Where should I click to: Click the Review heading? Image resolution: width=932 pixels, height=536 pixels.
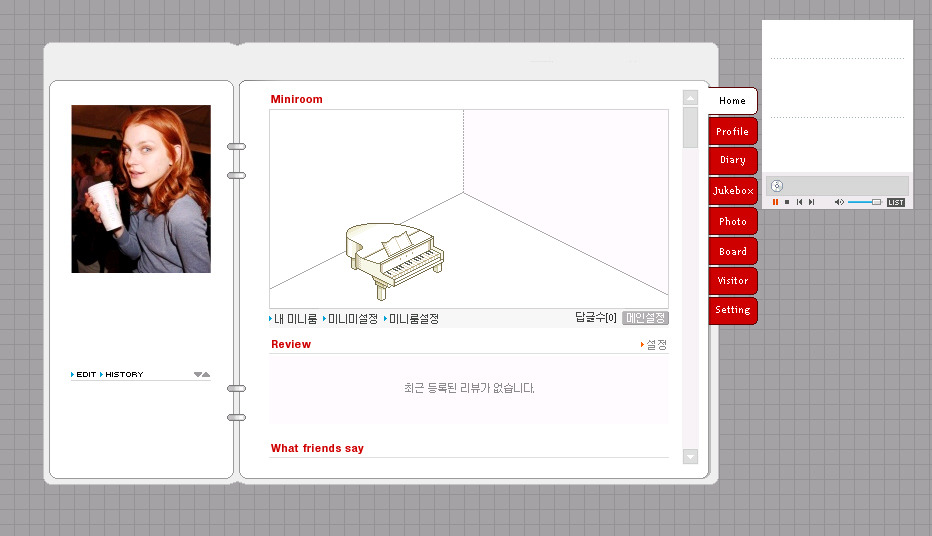[291, 344]
